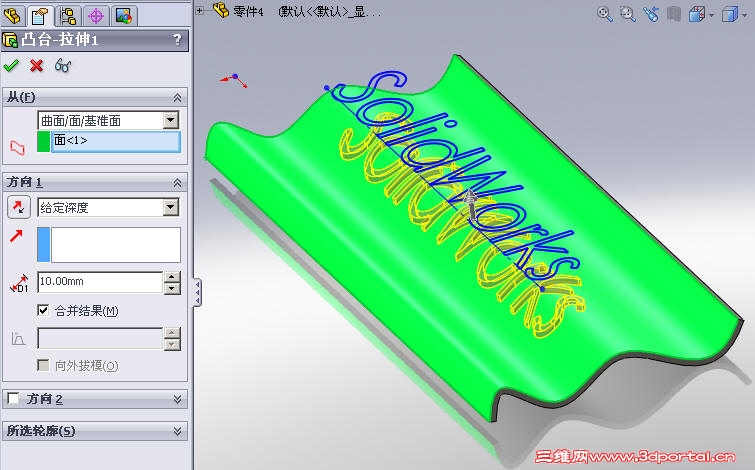Screen dimensions: 755x470
Task: Click the D1 depth icon
Action: 19,283
